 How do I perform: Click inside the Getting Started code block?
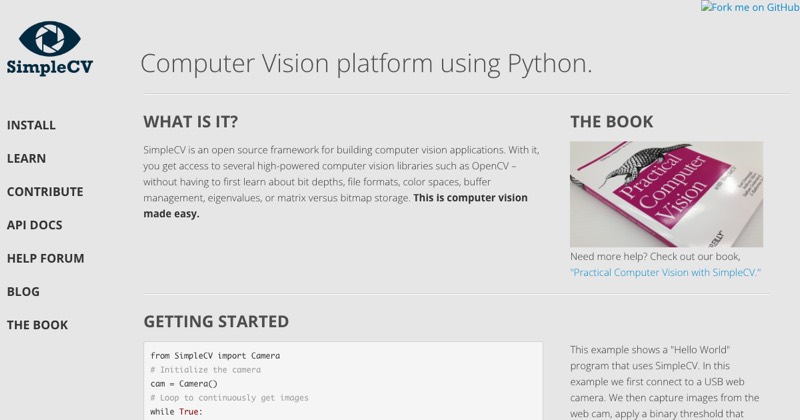tap(343, 381)
